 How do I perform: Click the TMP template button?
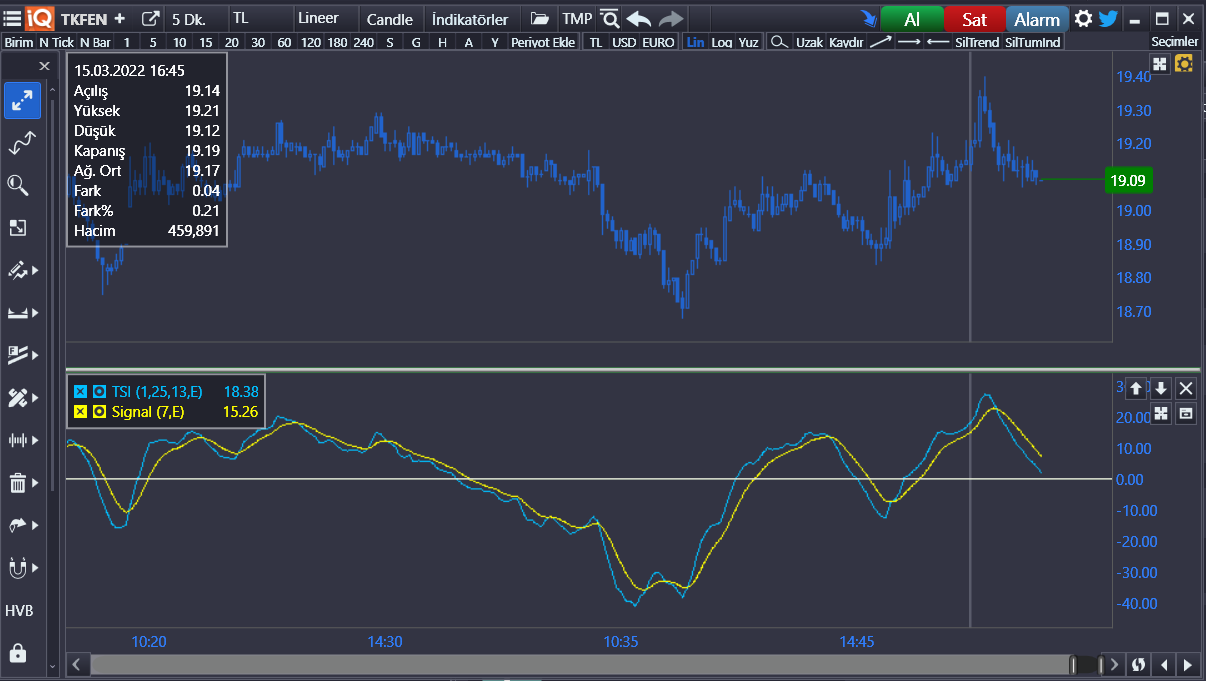(577, 19)
